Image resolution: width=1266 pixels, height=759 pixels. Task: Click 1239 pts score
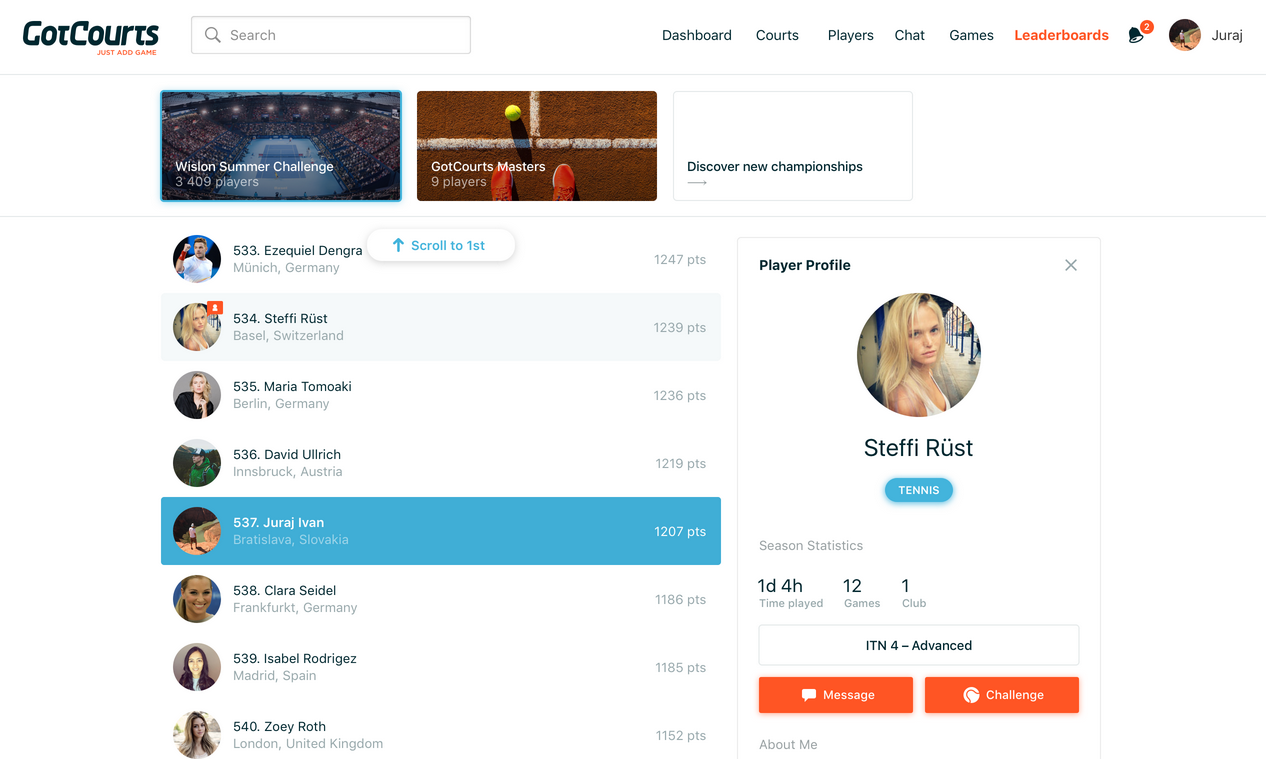[680, 327]
